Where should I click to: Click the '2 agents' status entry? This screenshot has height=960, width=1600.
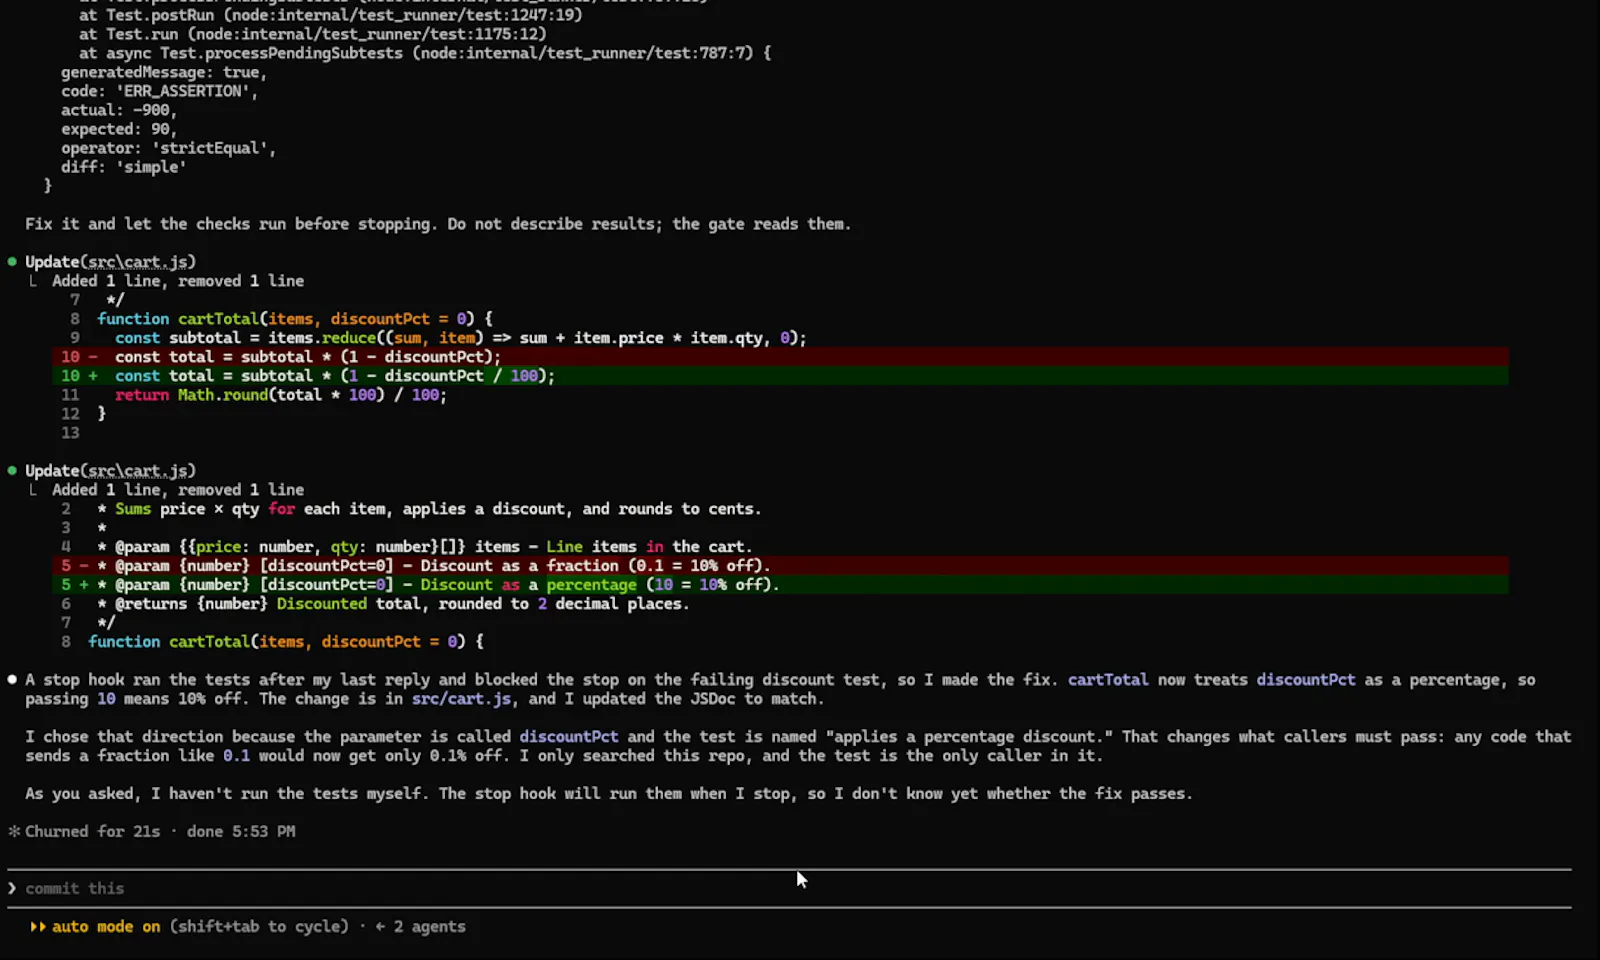pyautogui.click(x=429, y=926)
